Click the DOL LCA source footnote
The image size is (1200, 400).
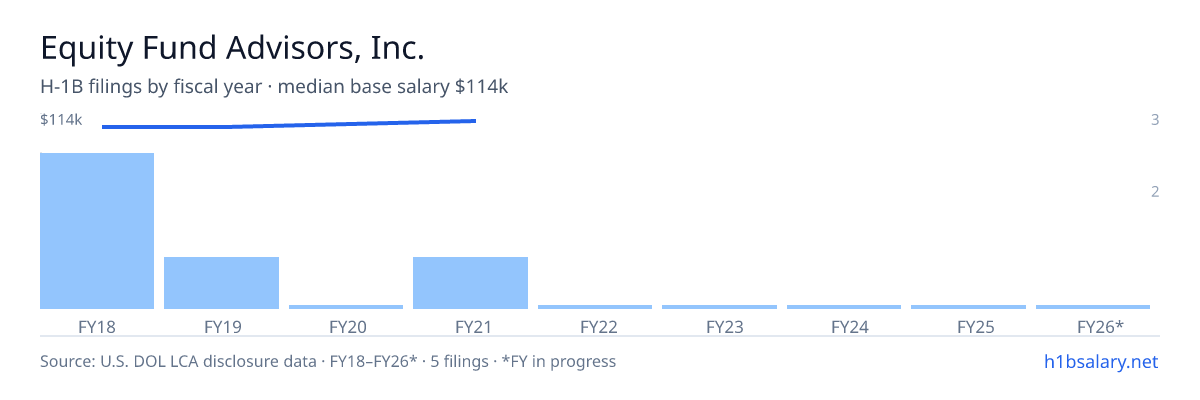[328, 361]
